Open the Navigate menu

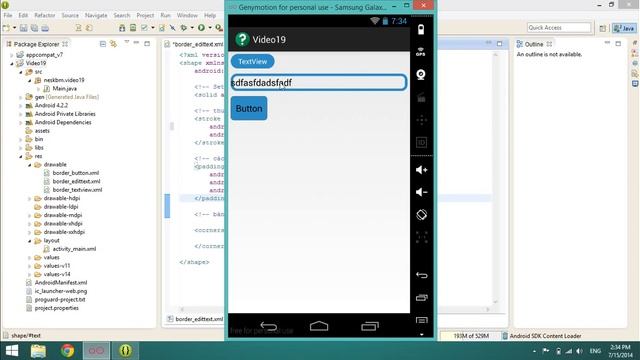(x=96, y=15)
